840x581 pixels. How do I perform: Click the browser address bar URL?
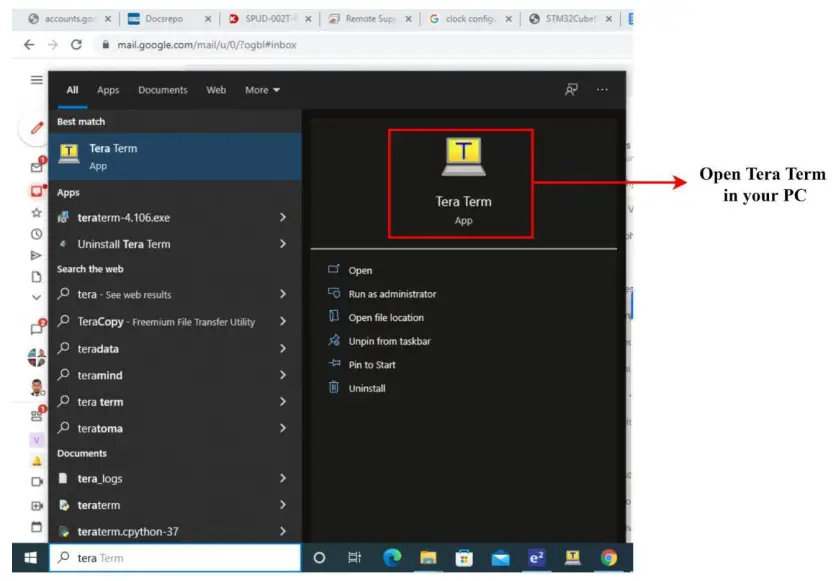[x=207, y=44]
